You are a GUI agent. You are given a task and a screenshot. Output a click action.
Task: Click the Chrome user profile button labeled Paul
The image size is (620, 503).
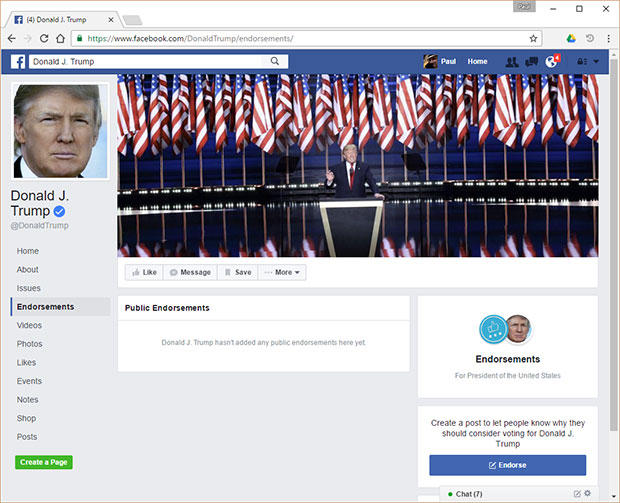pos(524,7)
